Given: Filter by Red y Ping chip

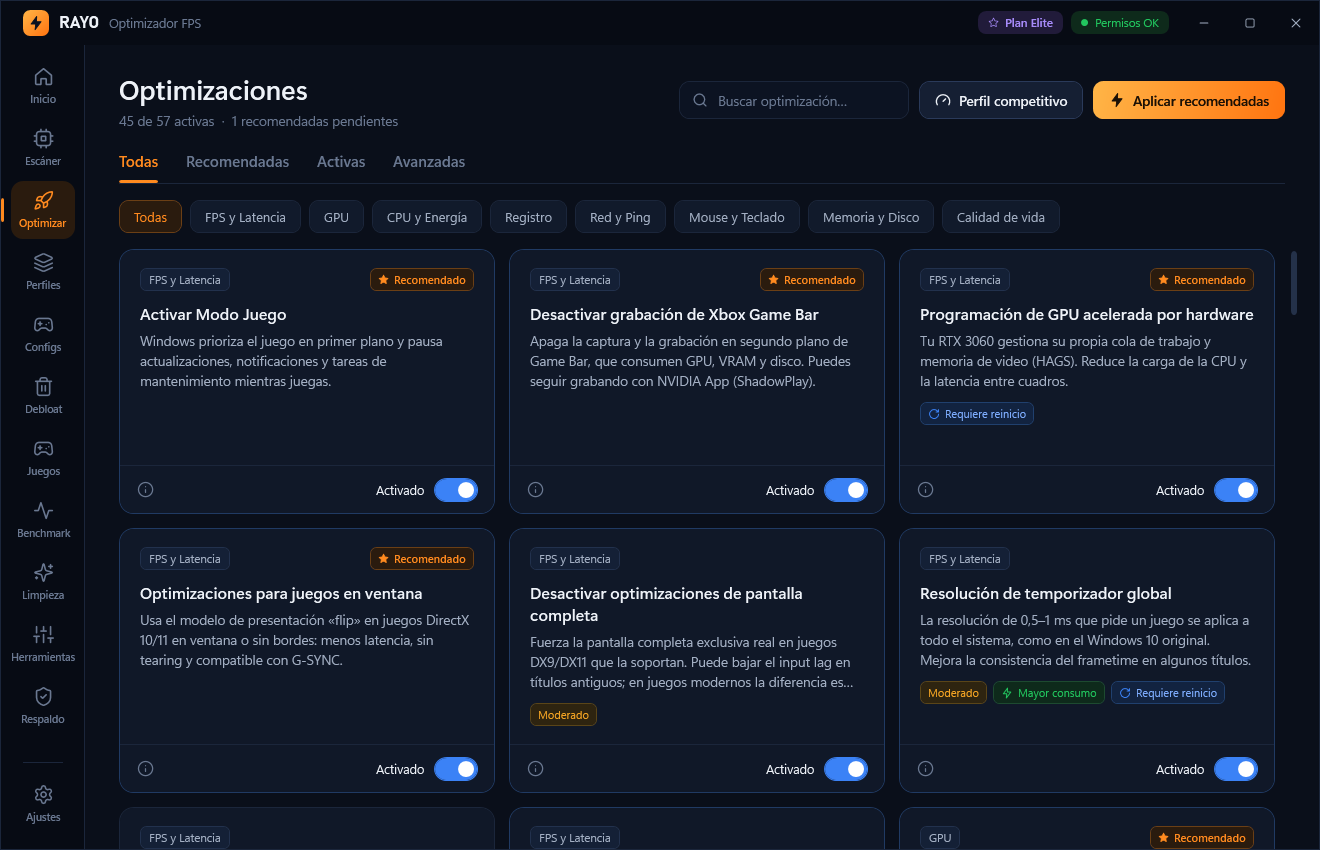Looking at the screenshot, I should 620,217.
